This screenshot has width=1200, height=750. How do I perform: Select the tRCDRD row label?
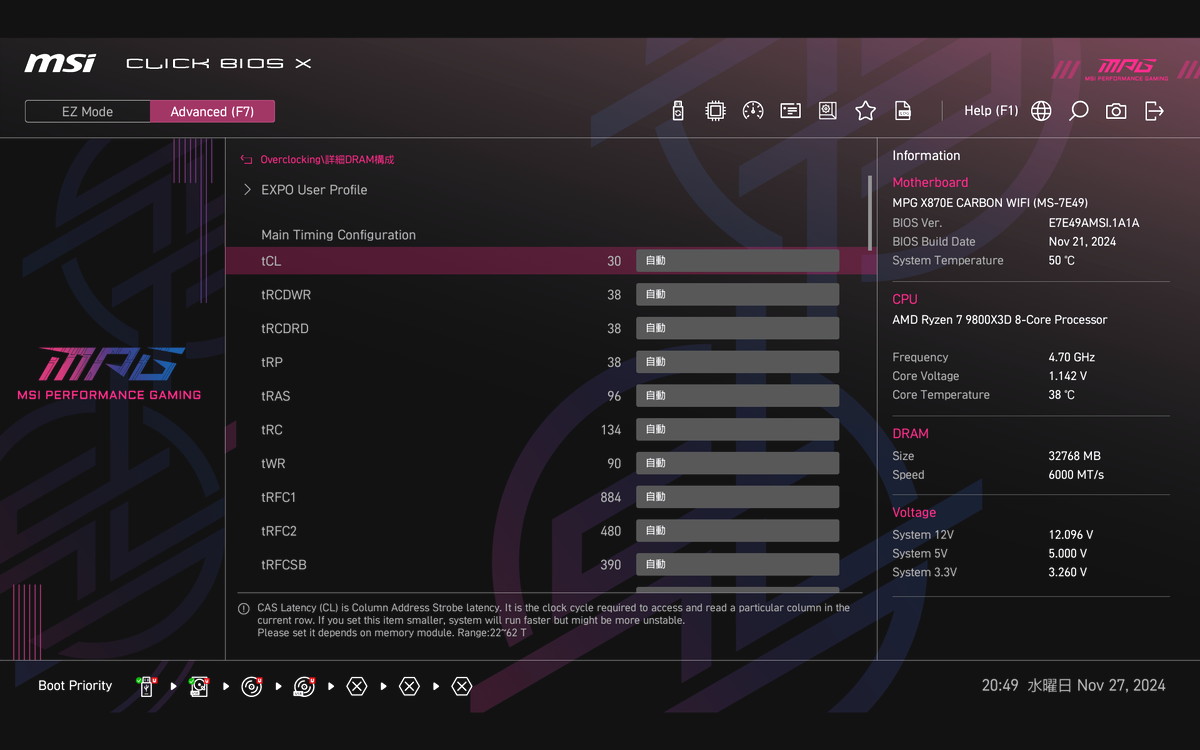[x=285, y=328]
